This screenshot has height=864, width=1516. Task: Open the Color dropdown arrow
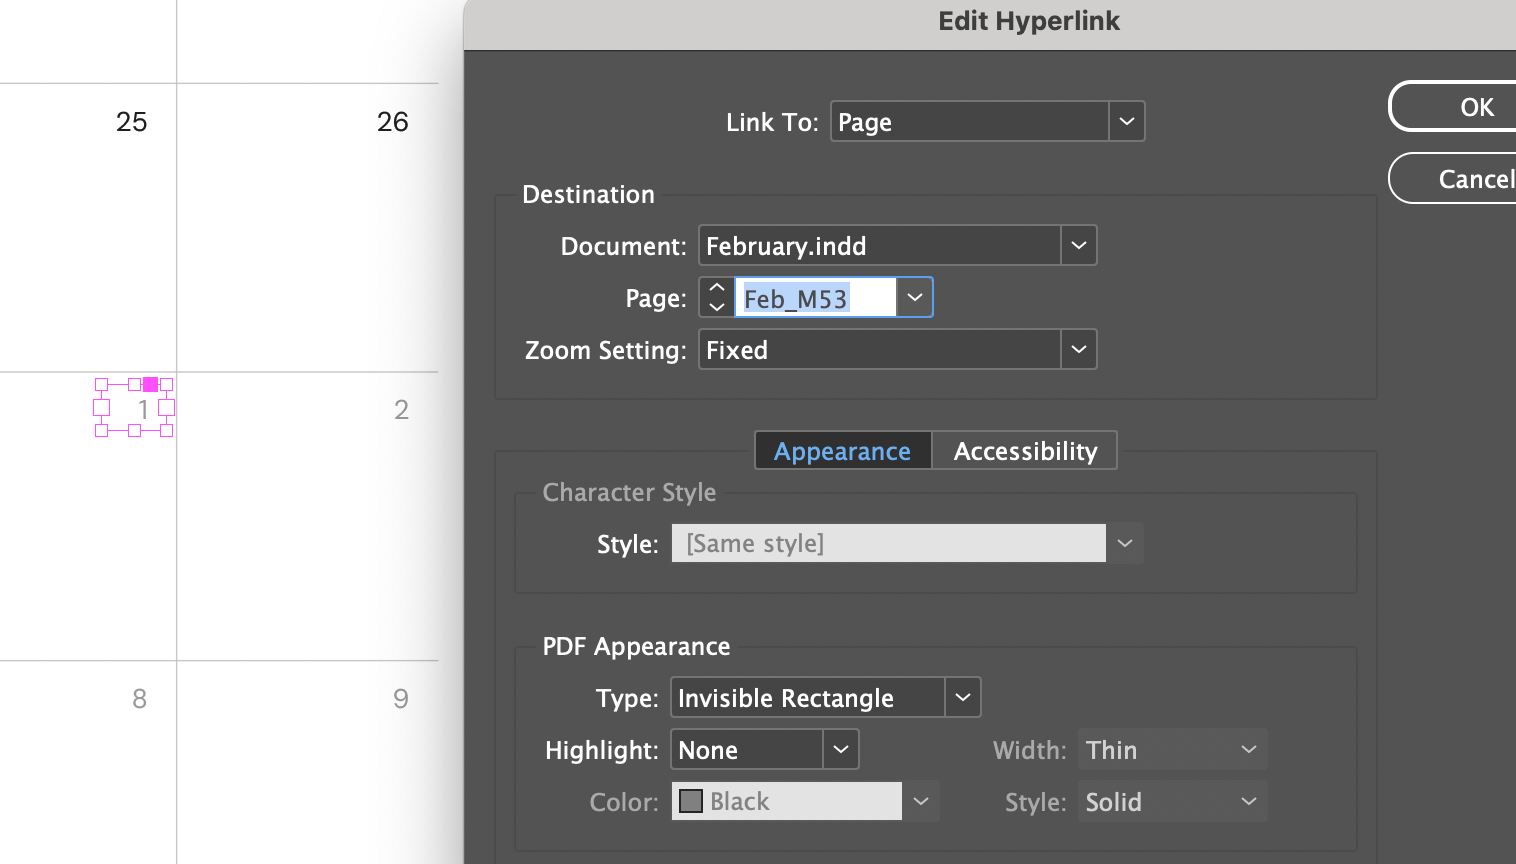919,801
